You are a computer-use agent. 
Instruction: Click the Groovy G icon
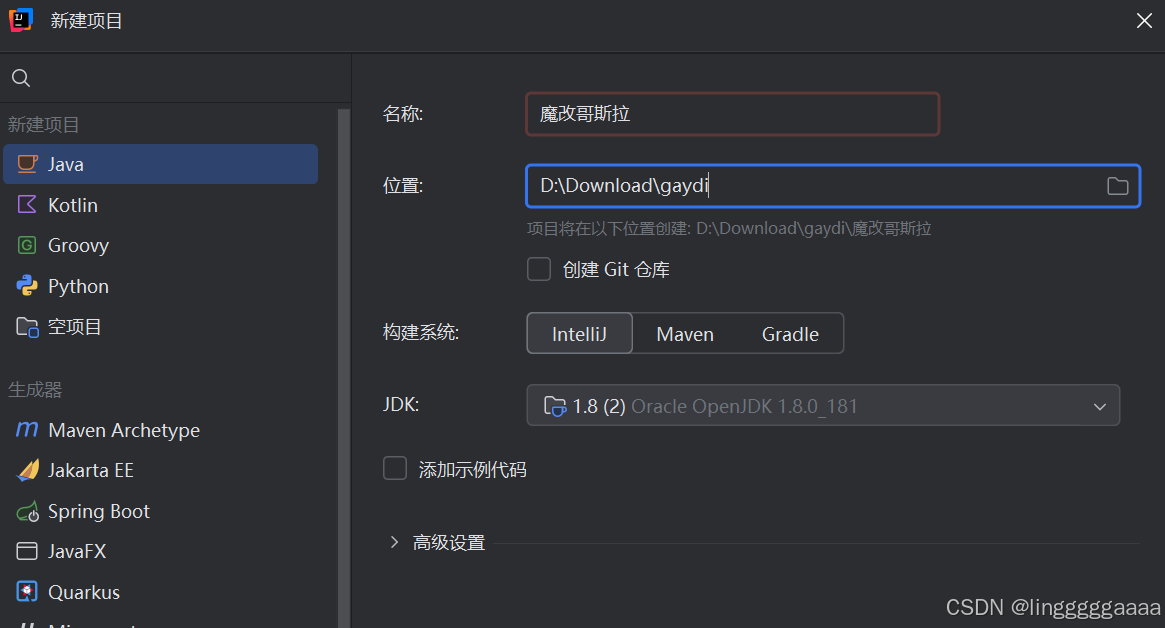(x=27, y=245)
